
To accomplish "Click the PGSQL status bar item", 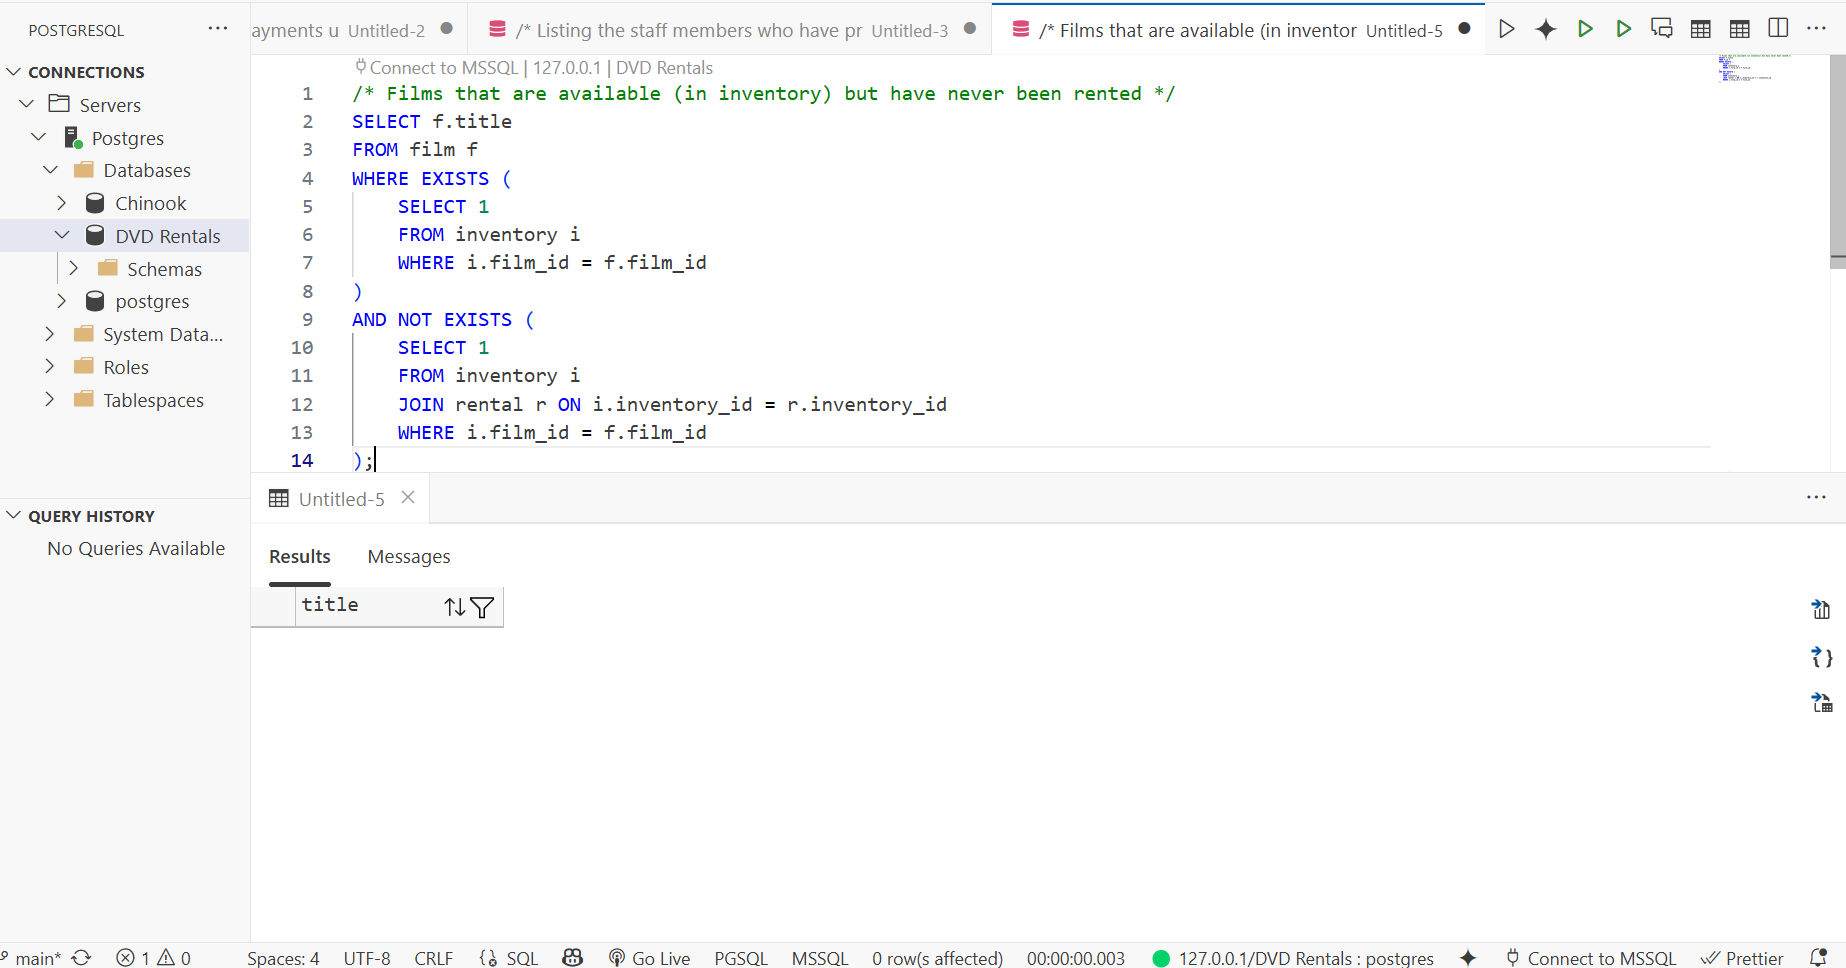I will coord(741,958).
